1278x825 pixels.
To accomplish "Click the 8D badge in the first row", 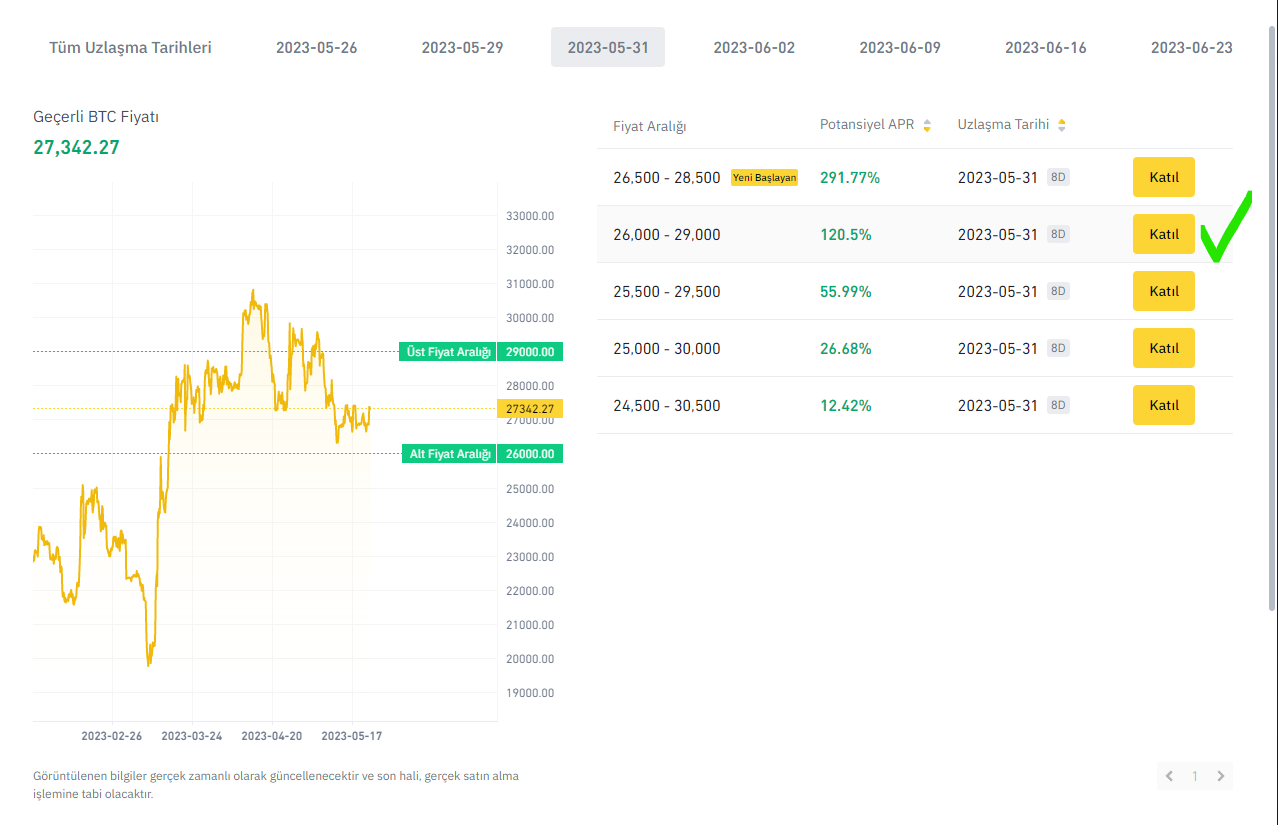I will click(1057, 177).
